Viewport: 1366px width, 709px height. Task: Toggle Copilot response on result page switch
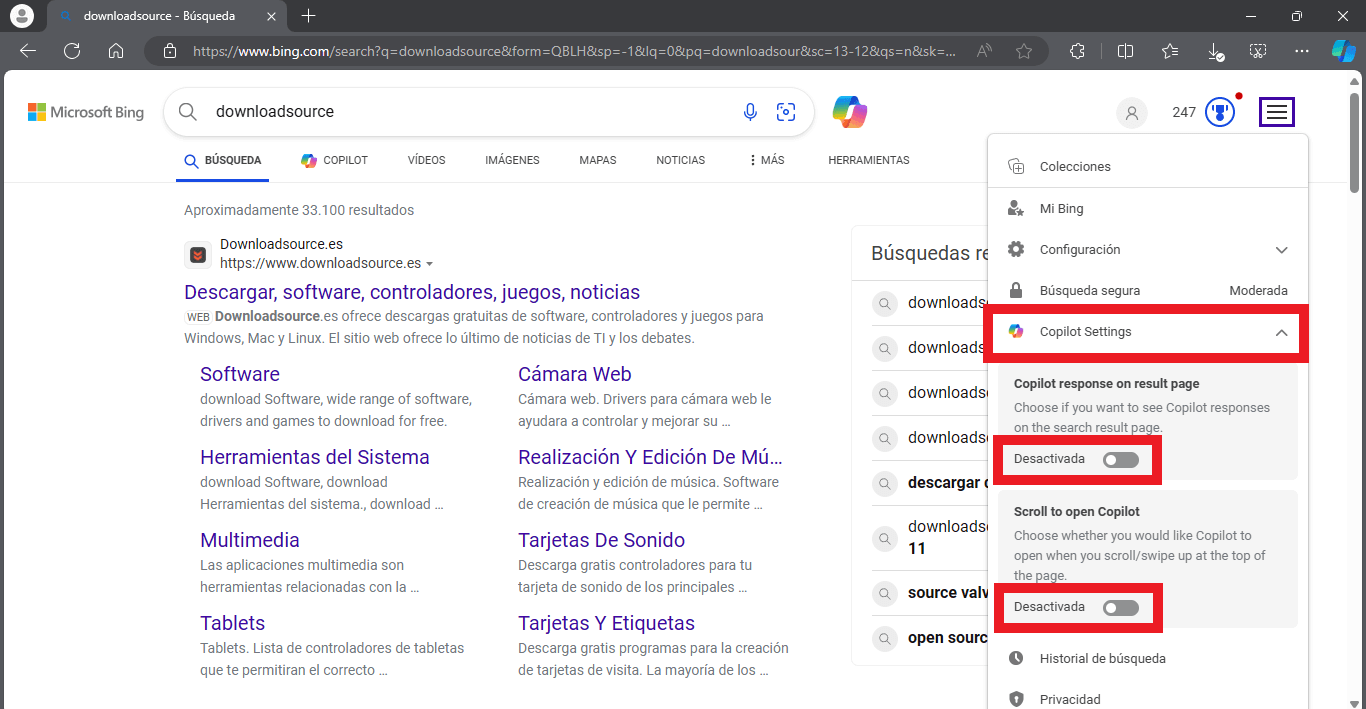click(1120, 460)
